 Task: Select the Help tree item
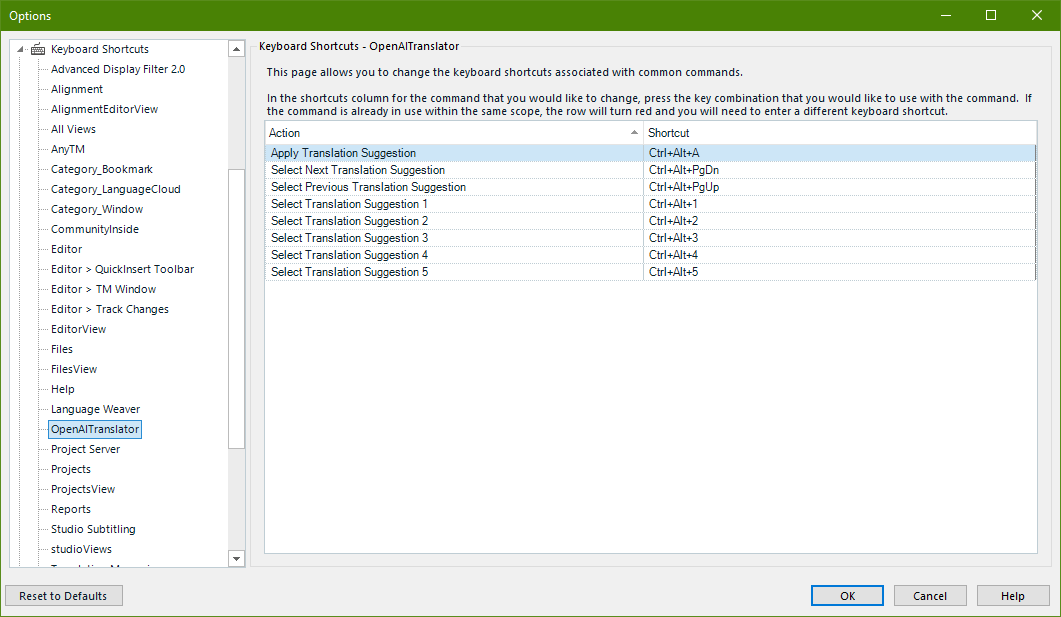click(x=62, y=389)
